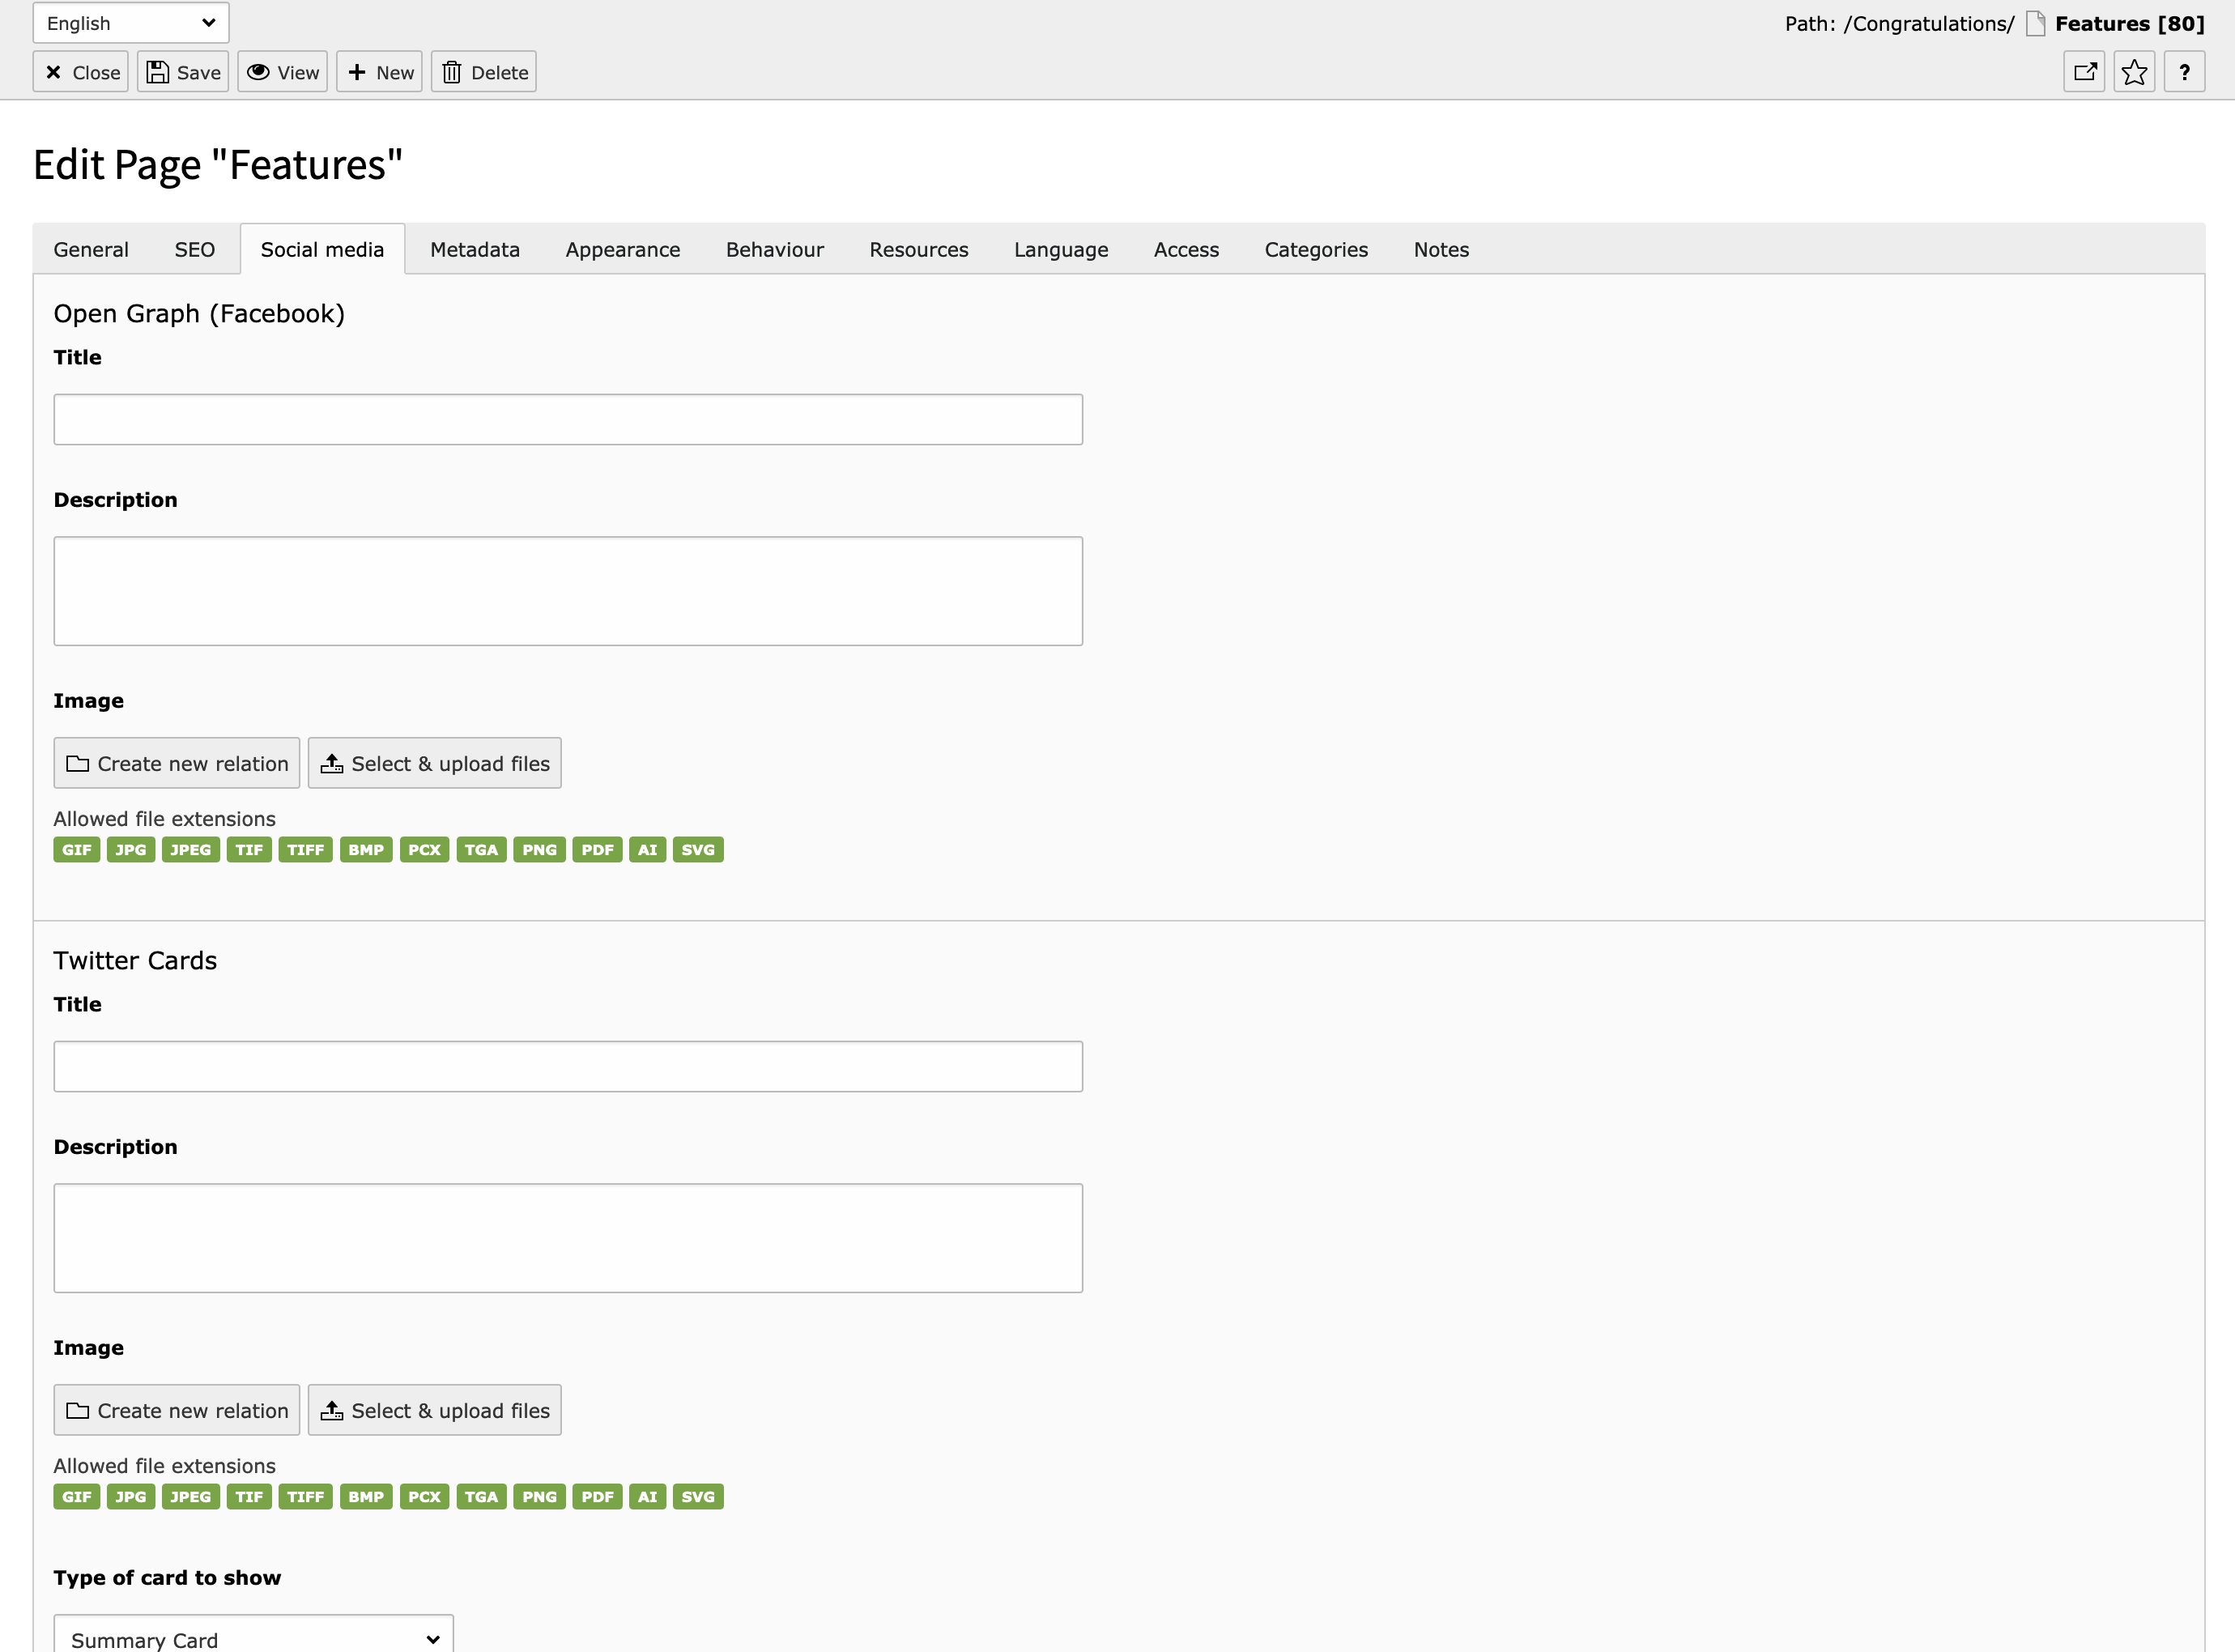
Task: Select the Categories tab
Action: 1315,249
